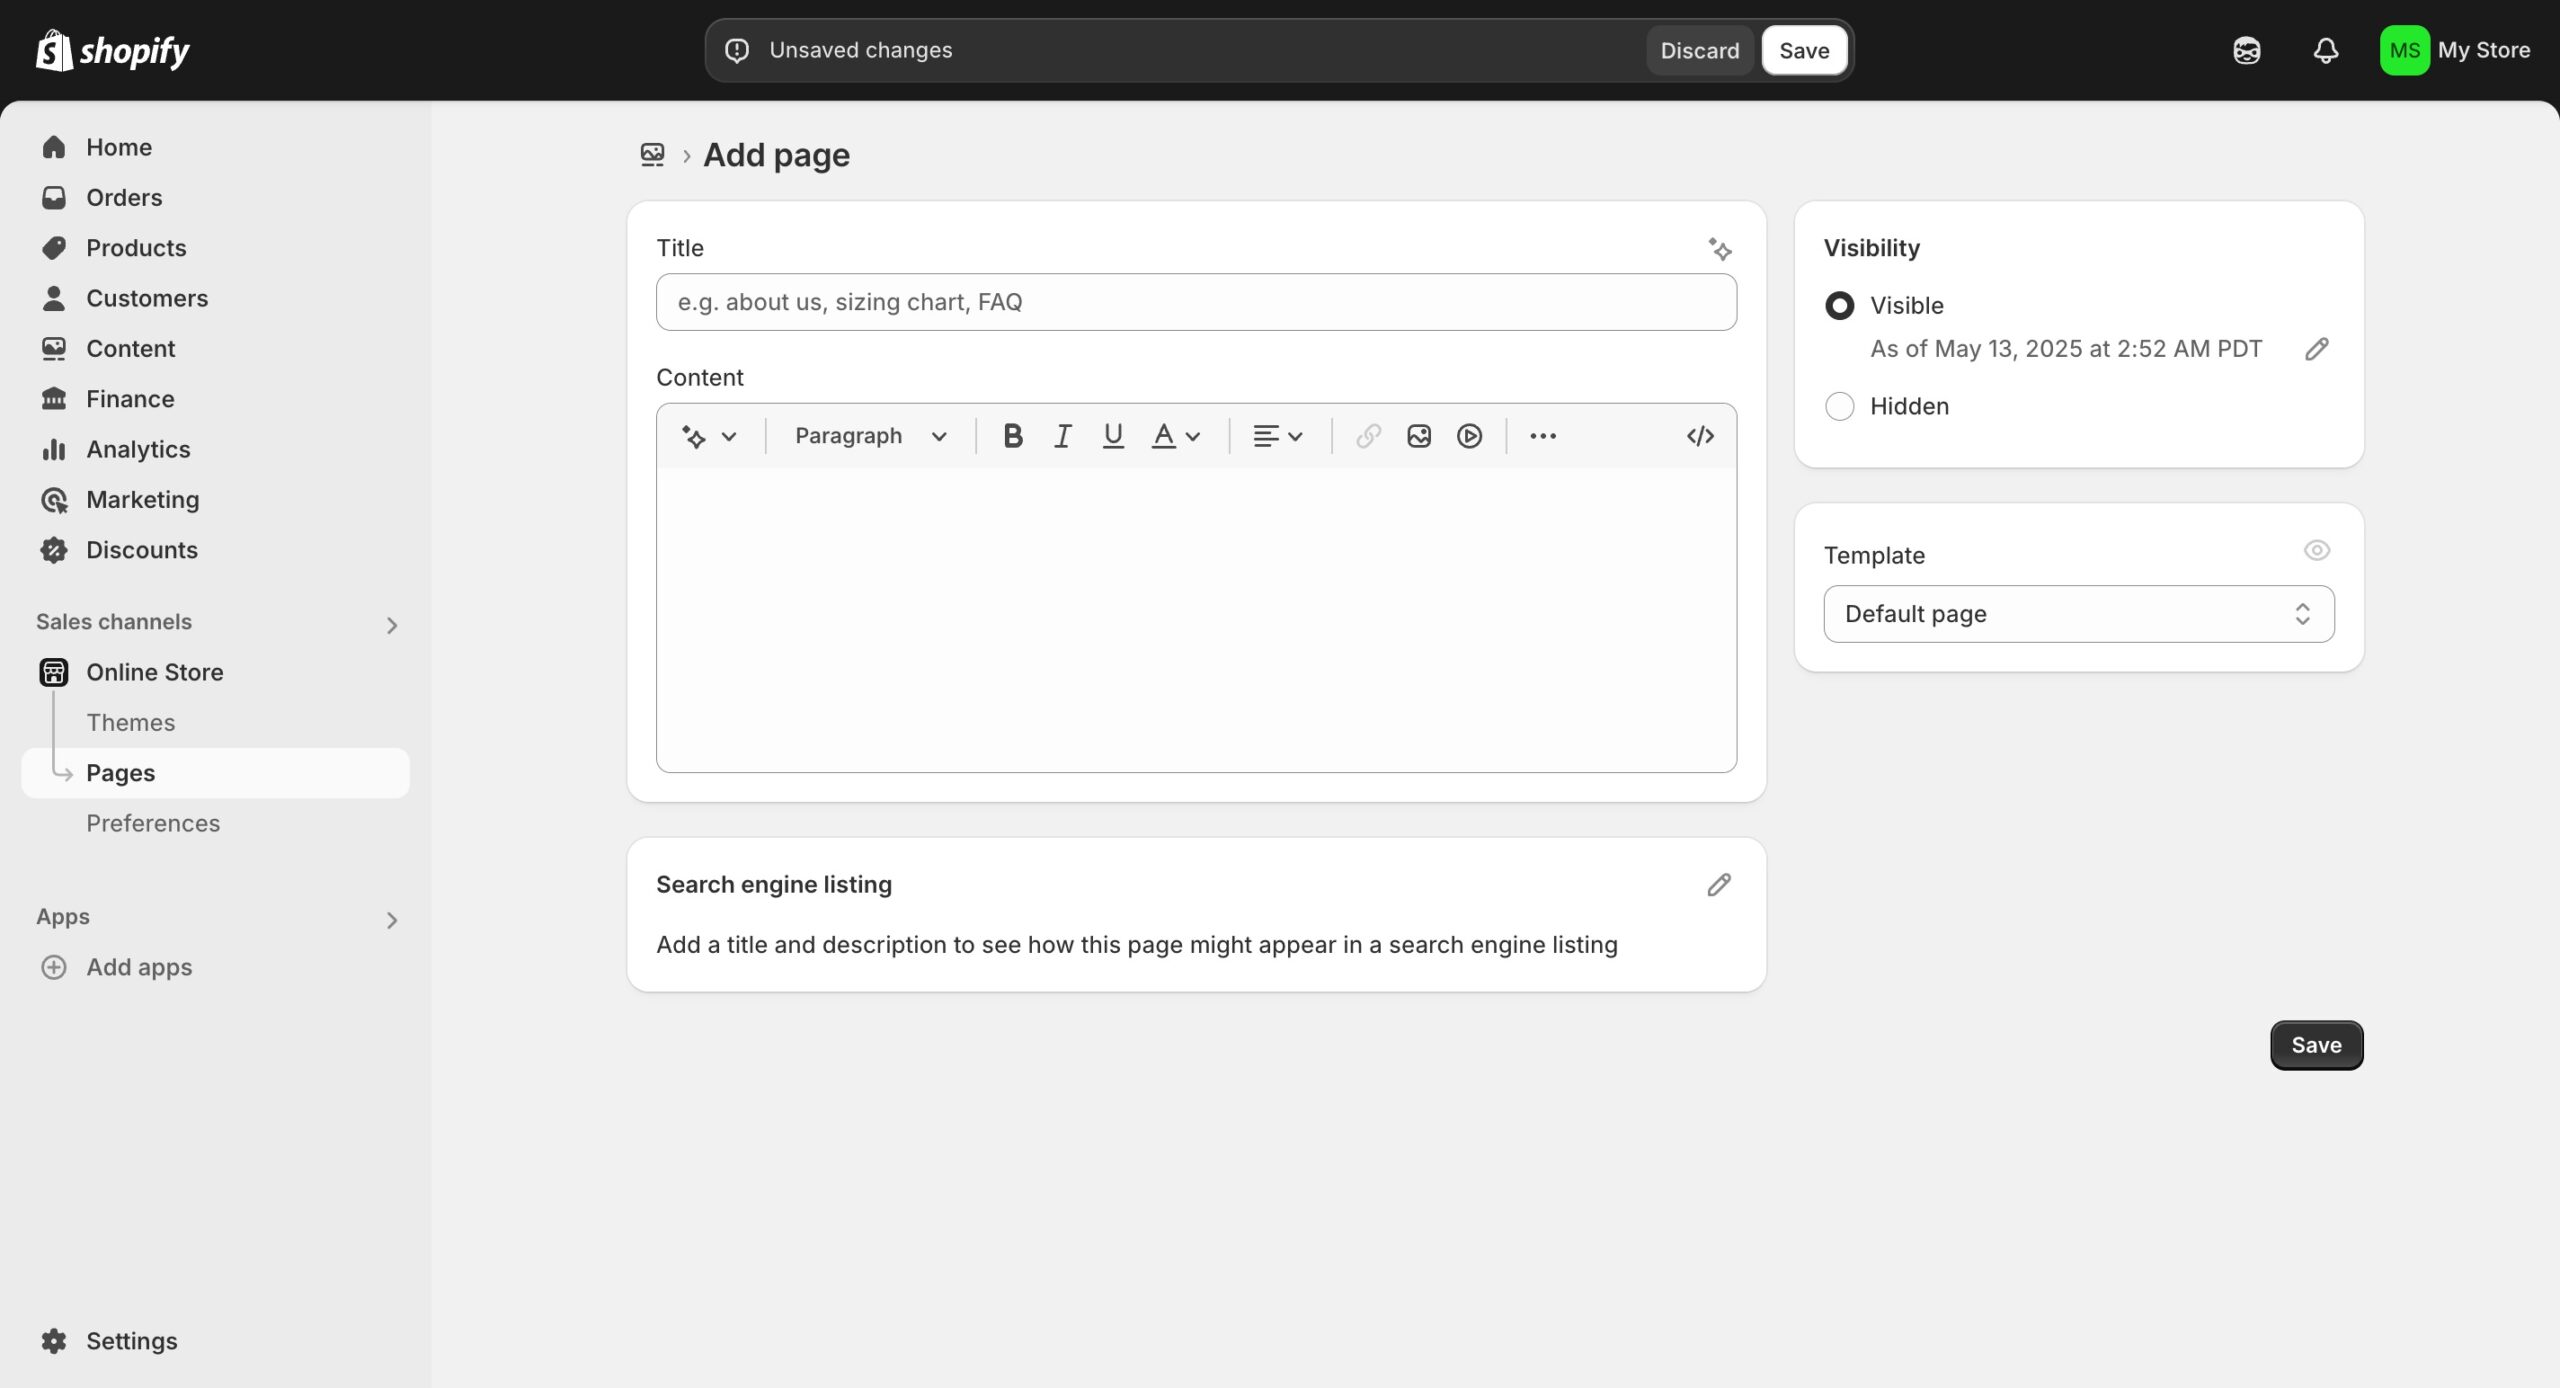Select the Visible radio button
The image size is (2560, 1388).
pos(1839,306)
